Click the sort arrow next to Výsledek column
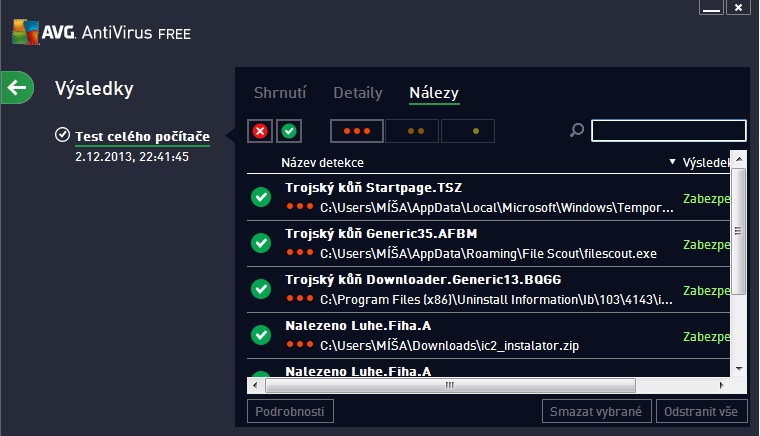 [672, 161]
